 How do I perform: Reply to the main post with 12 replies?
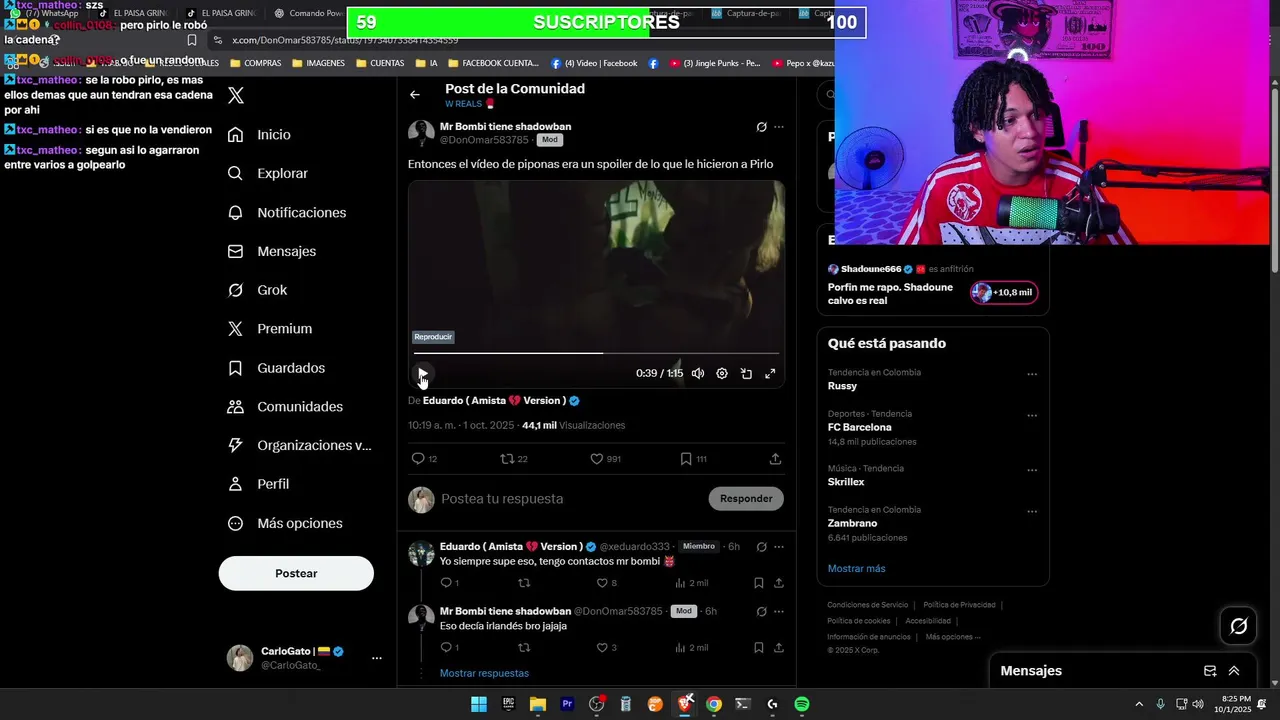[424, 459]
